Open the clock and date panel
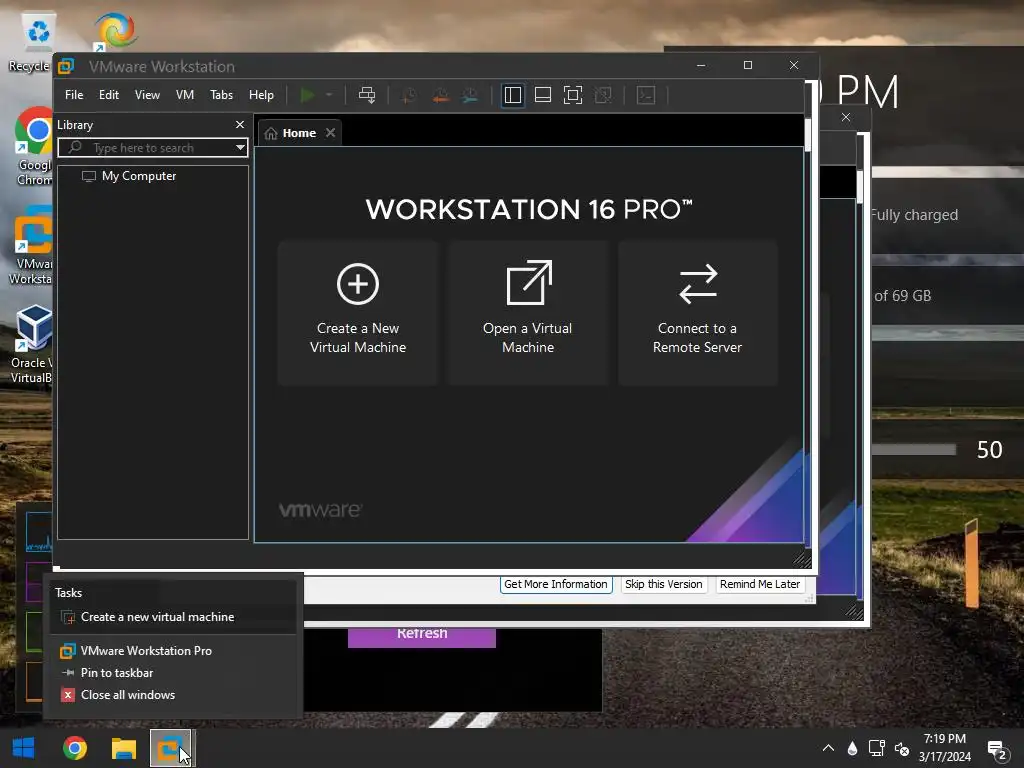Screen dimensions: 1024x768 point(944,748)
